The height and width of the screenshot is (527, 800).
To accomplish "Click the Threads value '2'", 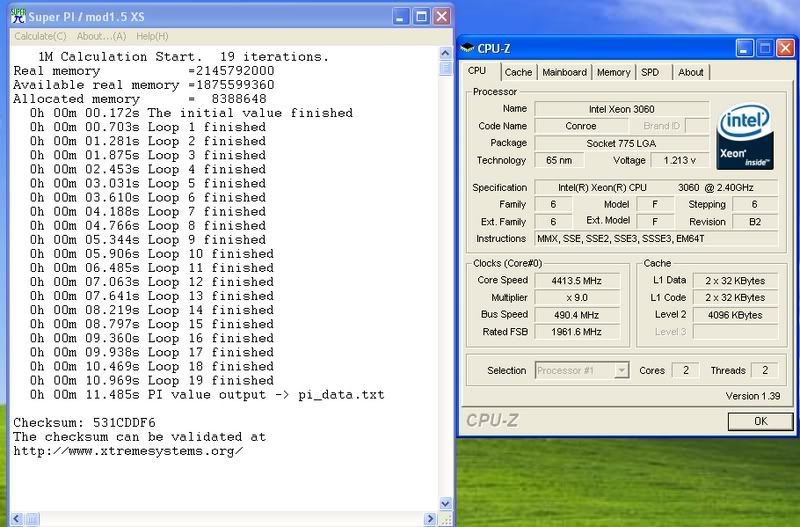I will [x=765, y=370].
